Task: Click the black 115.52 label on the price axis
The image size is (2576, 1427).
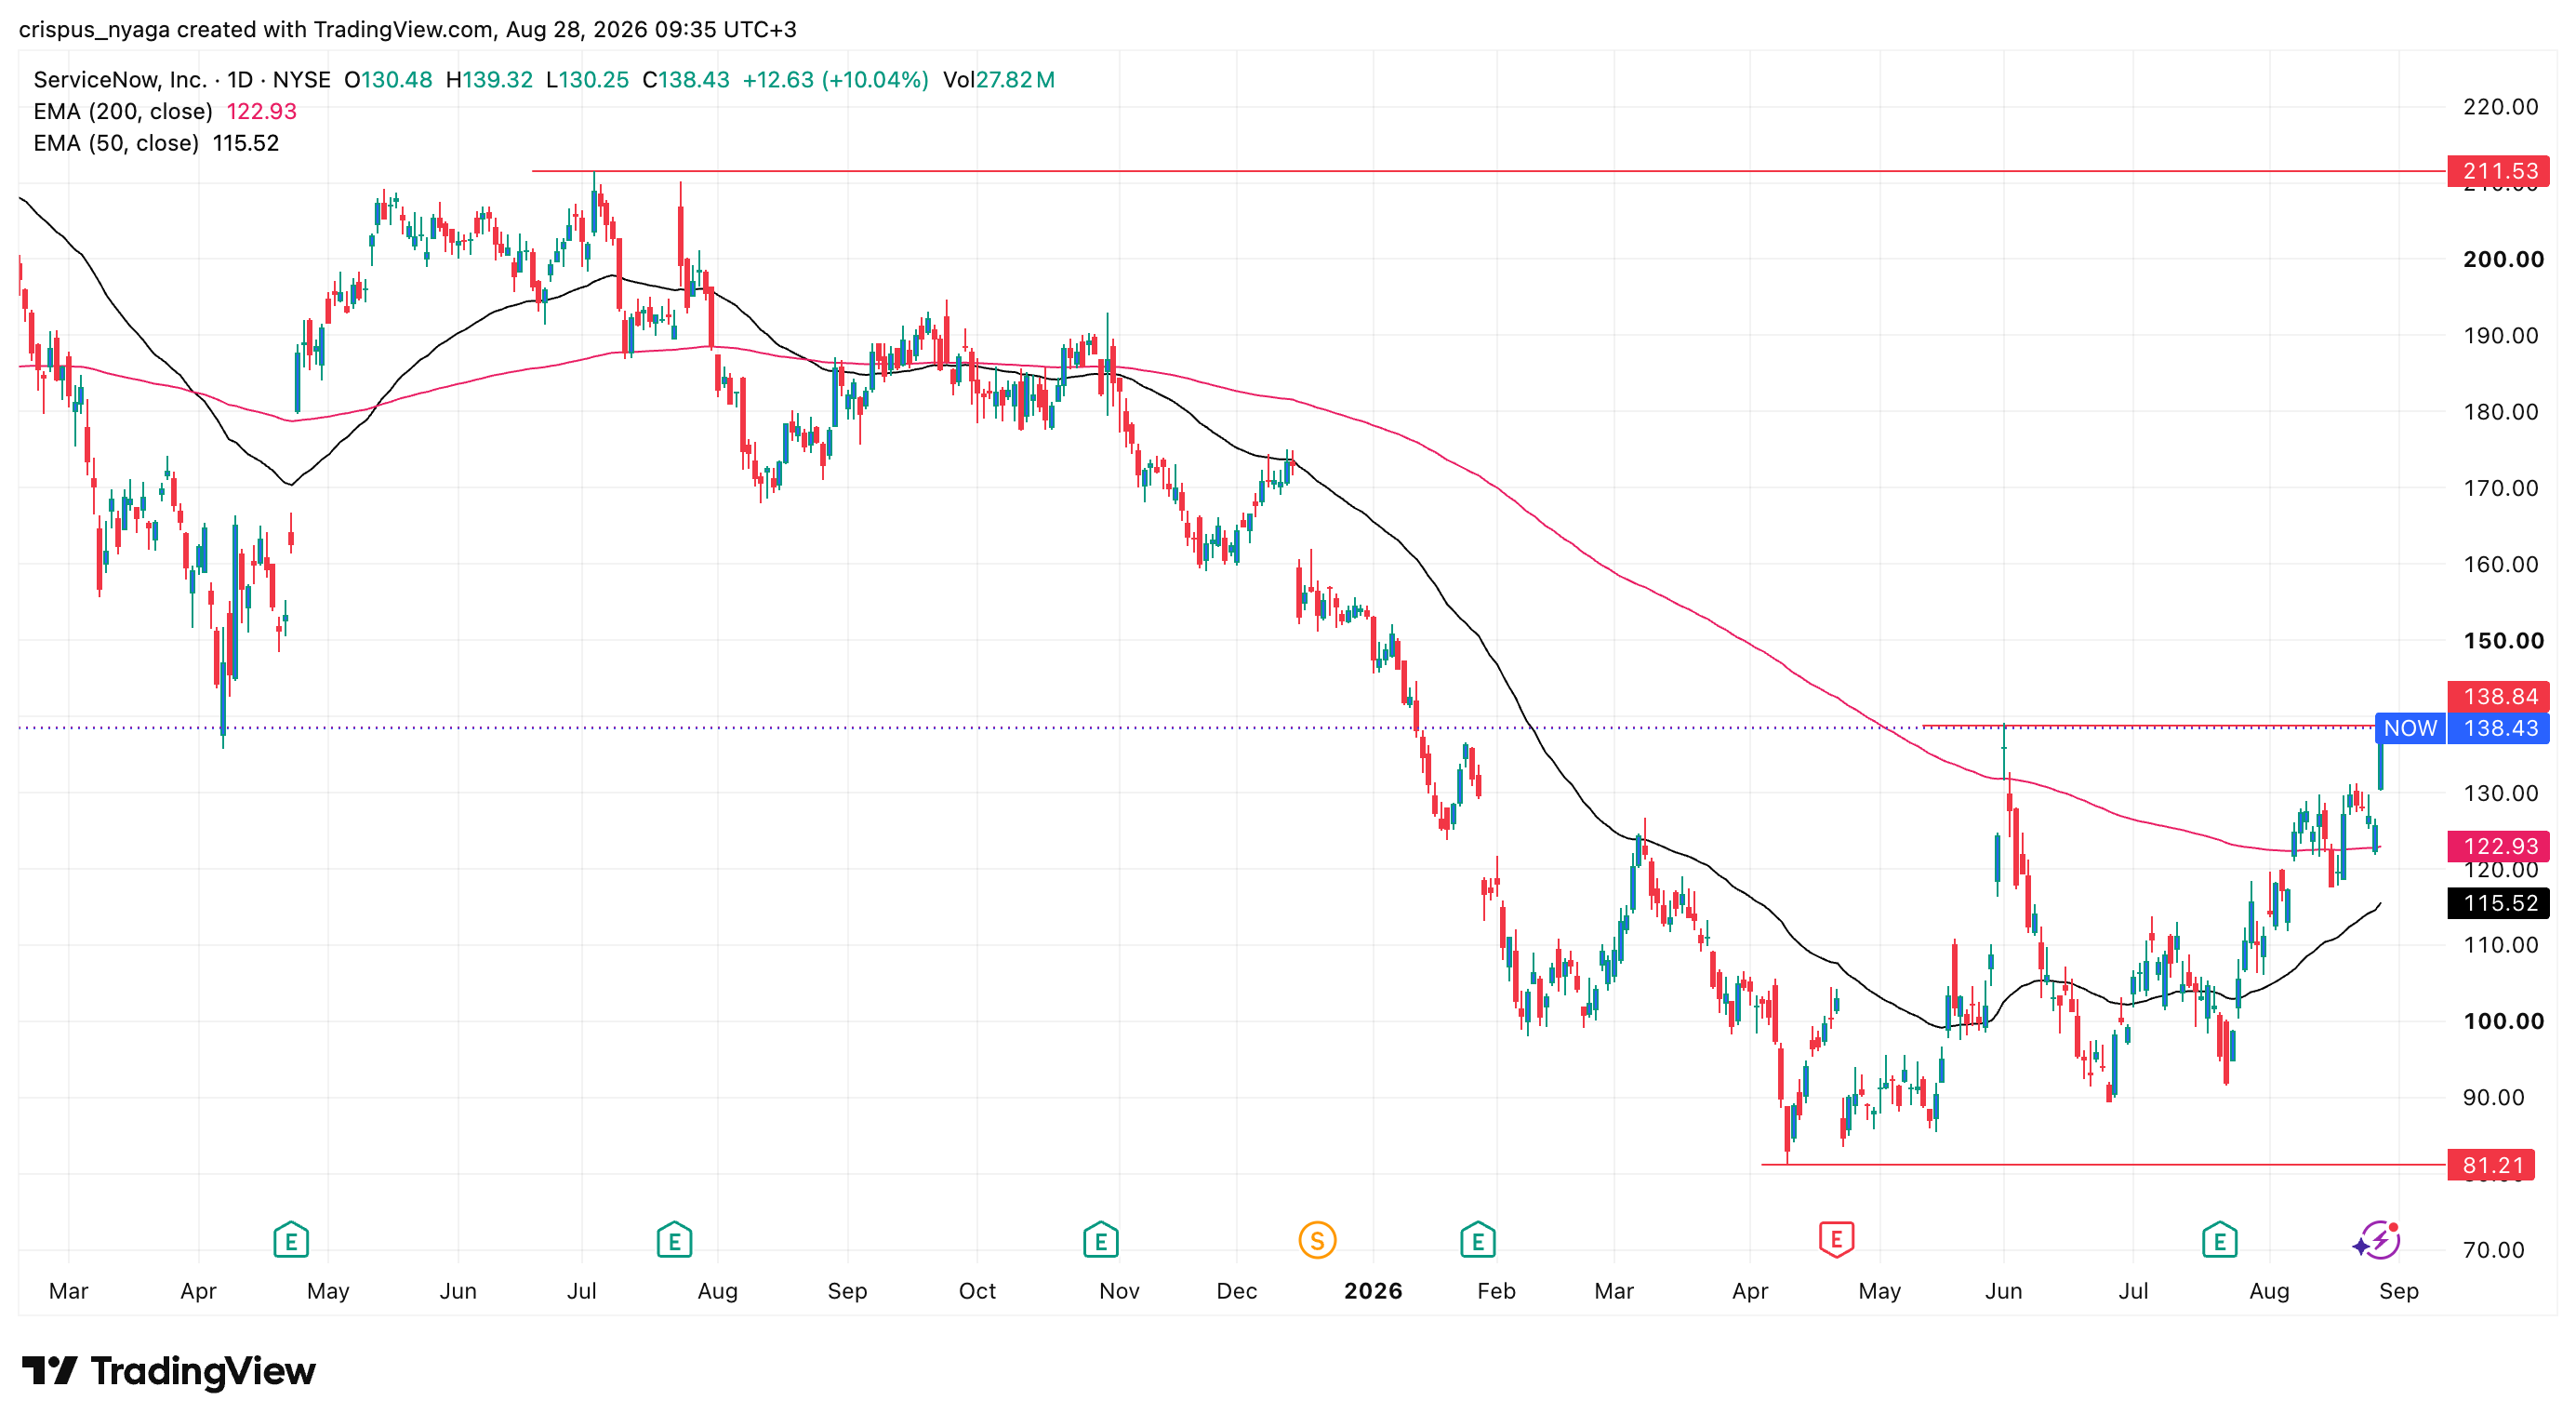Action: pyautogui.click(x=2499, y=903)
